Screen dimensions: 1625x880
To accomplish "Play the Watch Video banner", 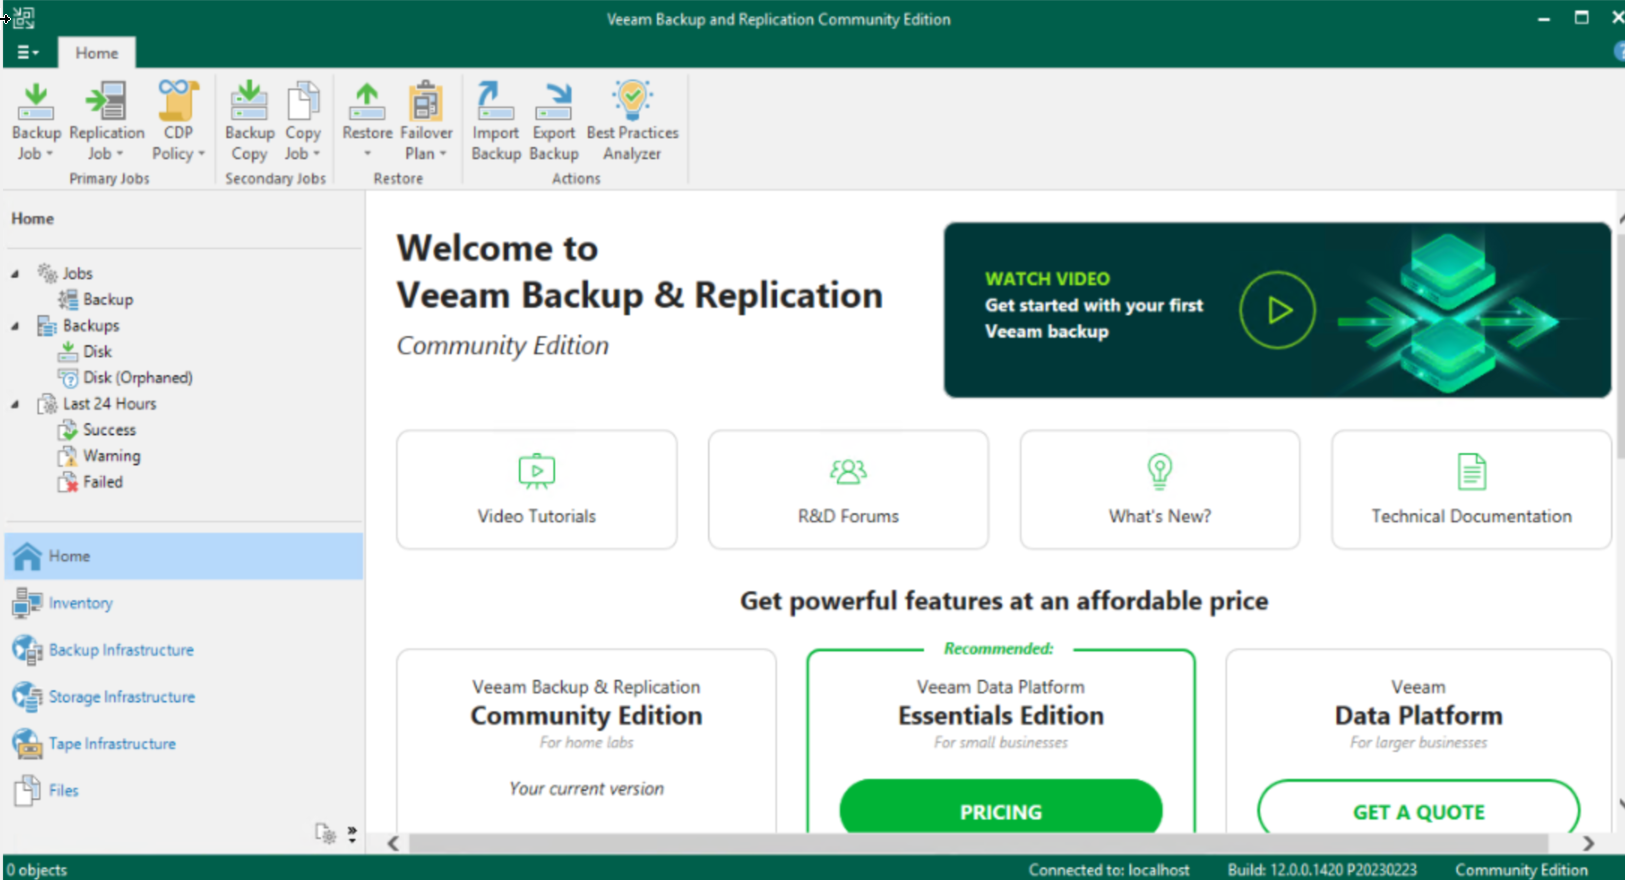I will pos(1277,310).
